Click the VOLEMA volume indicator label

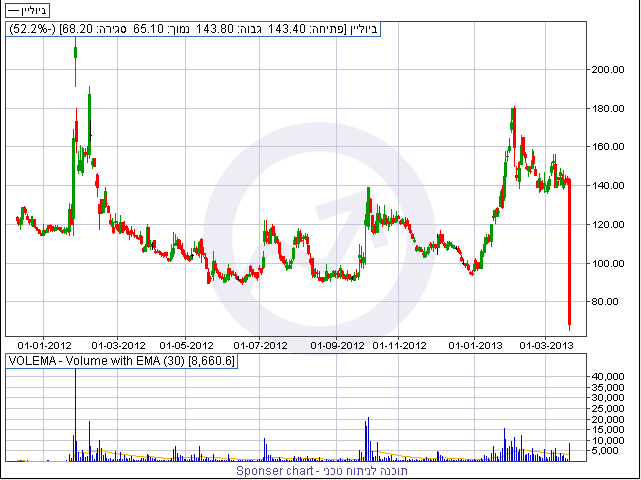click(121, 361)
